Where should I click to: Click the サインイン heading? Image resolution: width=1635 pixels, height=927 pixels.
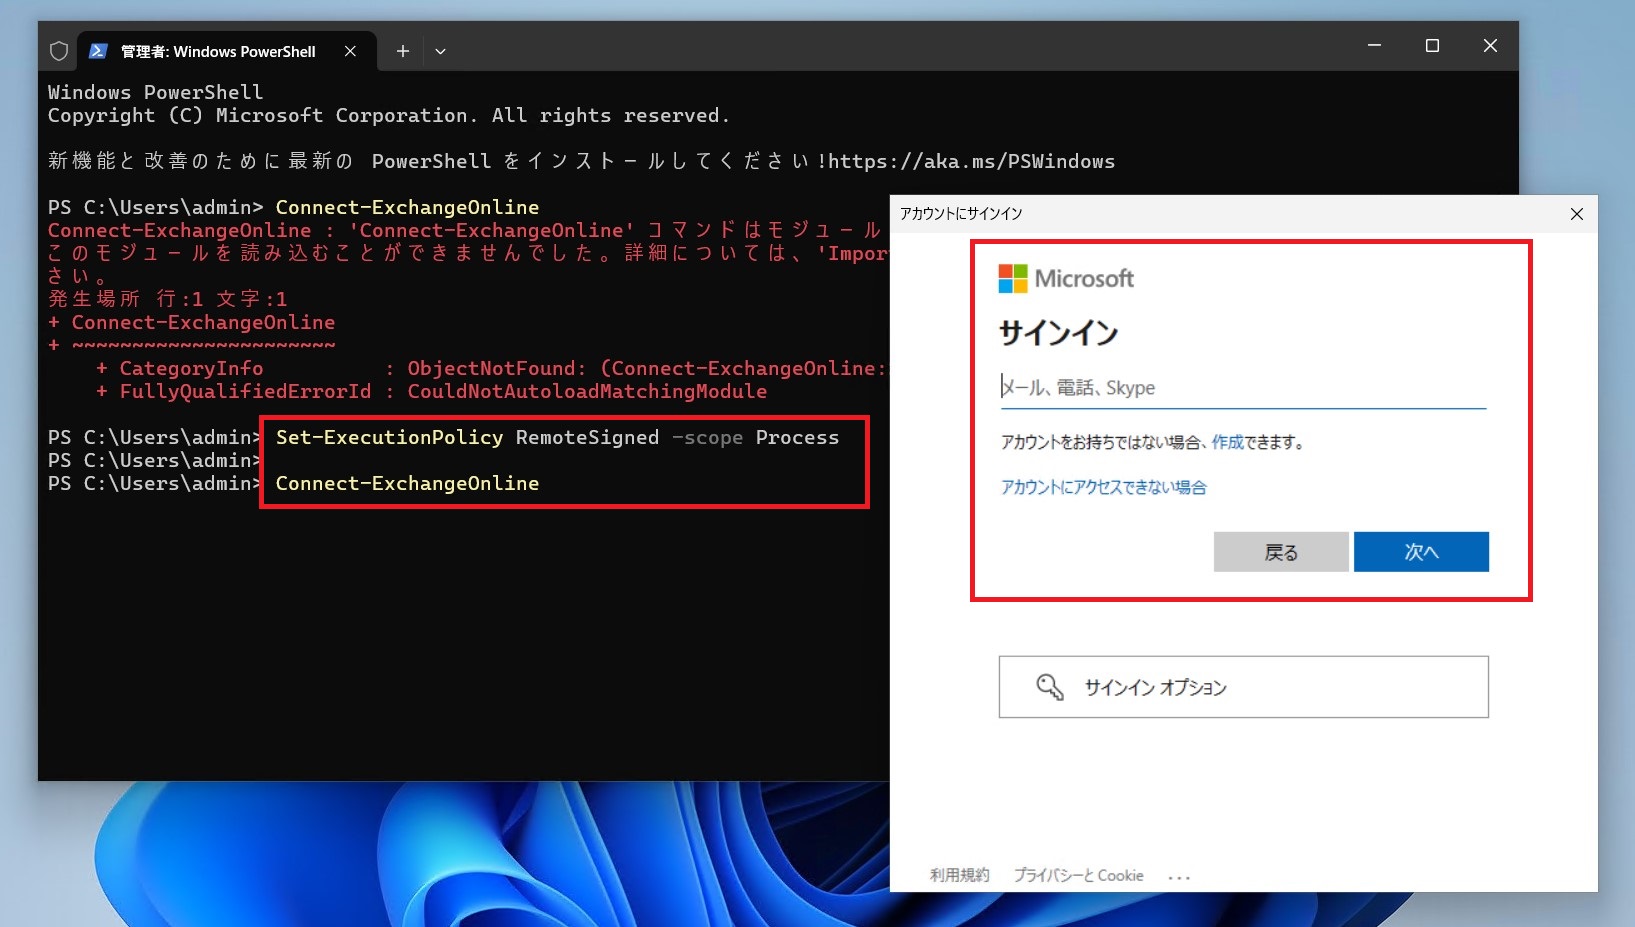[1058, 333]
